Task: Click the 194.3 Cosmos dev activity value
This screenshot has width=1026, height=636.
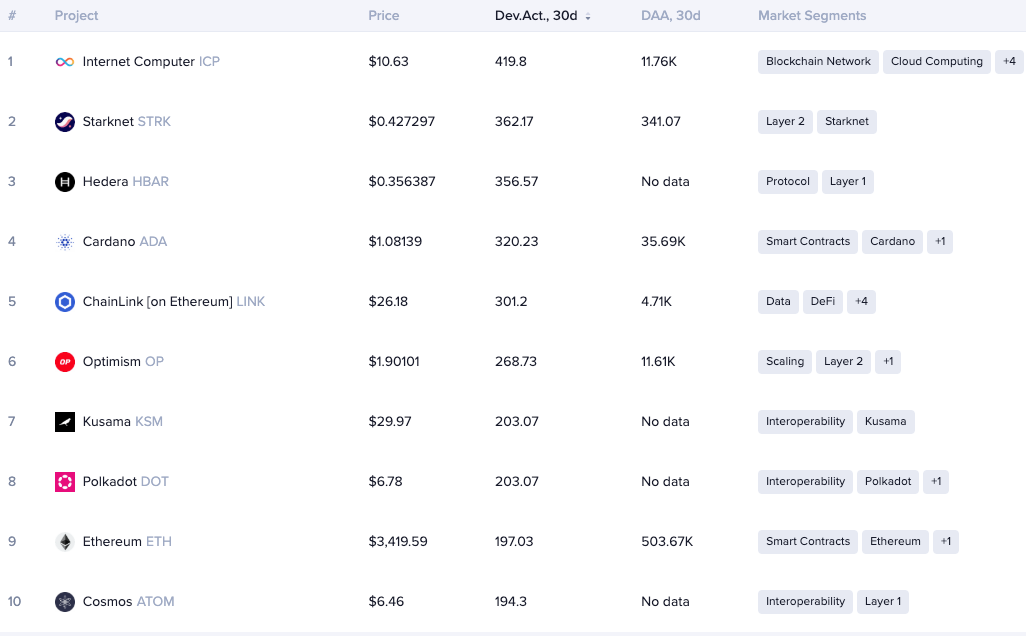Action: click(x=510, y=602)
